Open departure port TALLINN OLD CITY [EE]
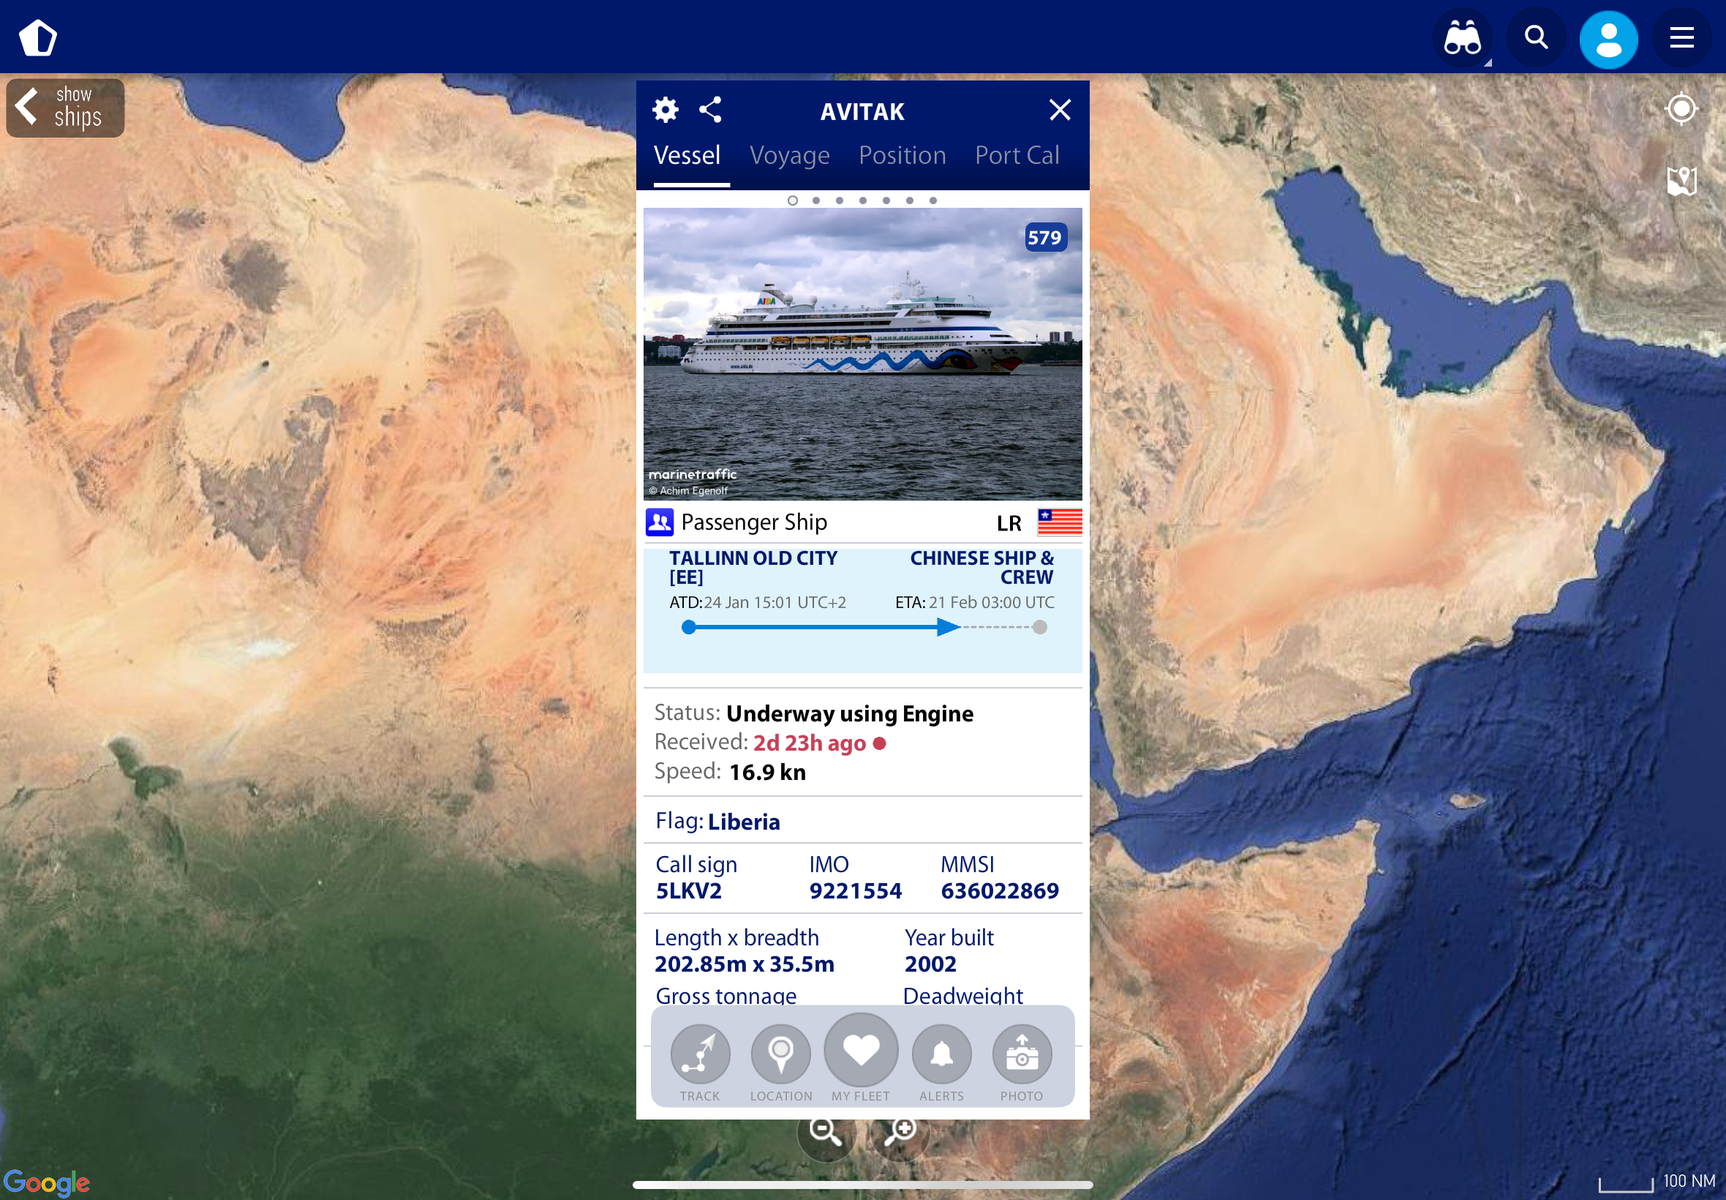The width and height of the screenshot is (1726, 1200). click(x=753, y=567)
